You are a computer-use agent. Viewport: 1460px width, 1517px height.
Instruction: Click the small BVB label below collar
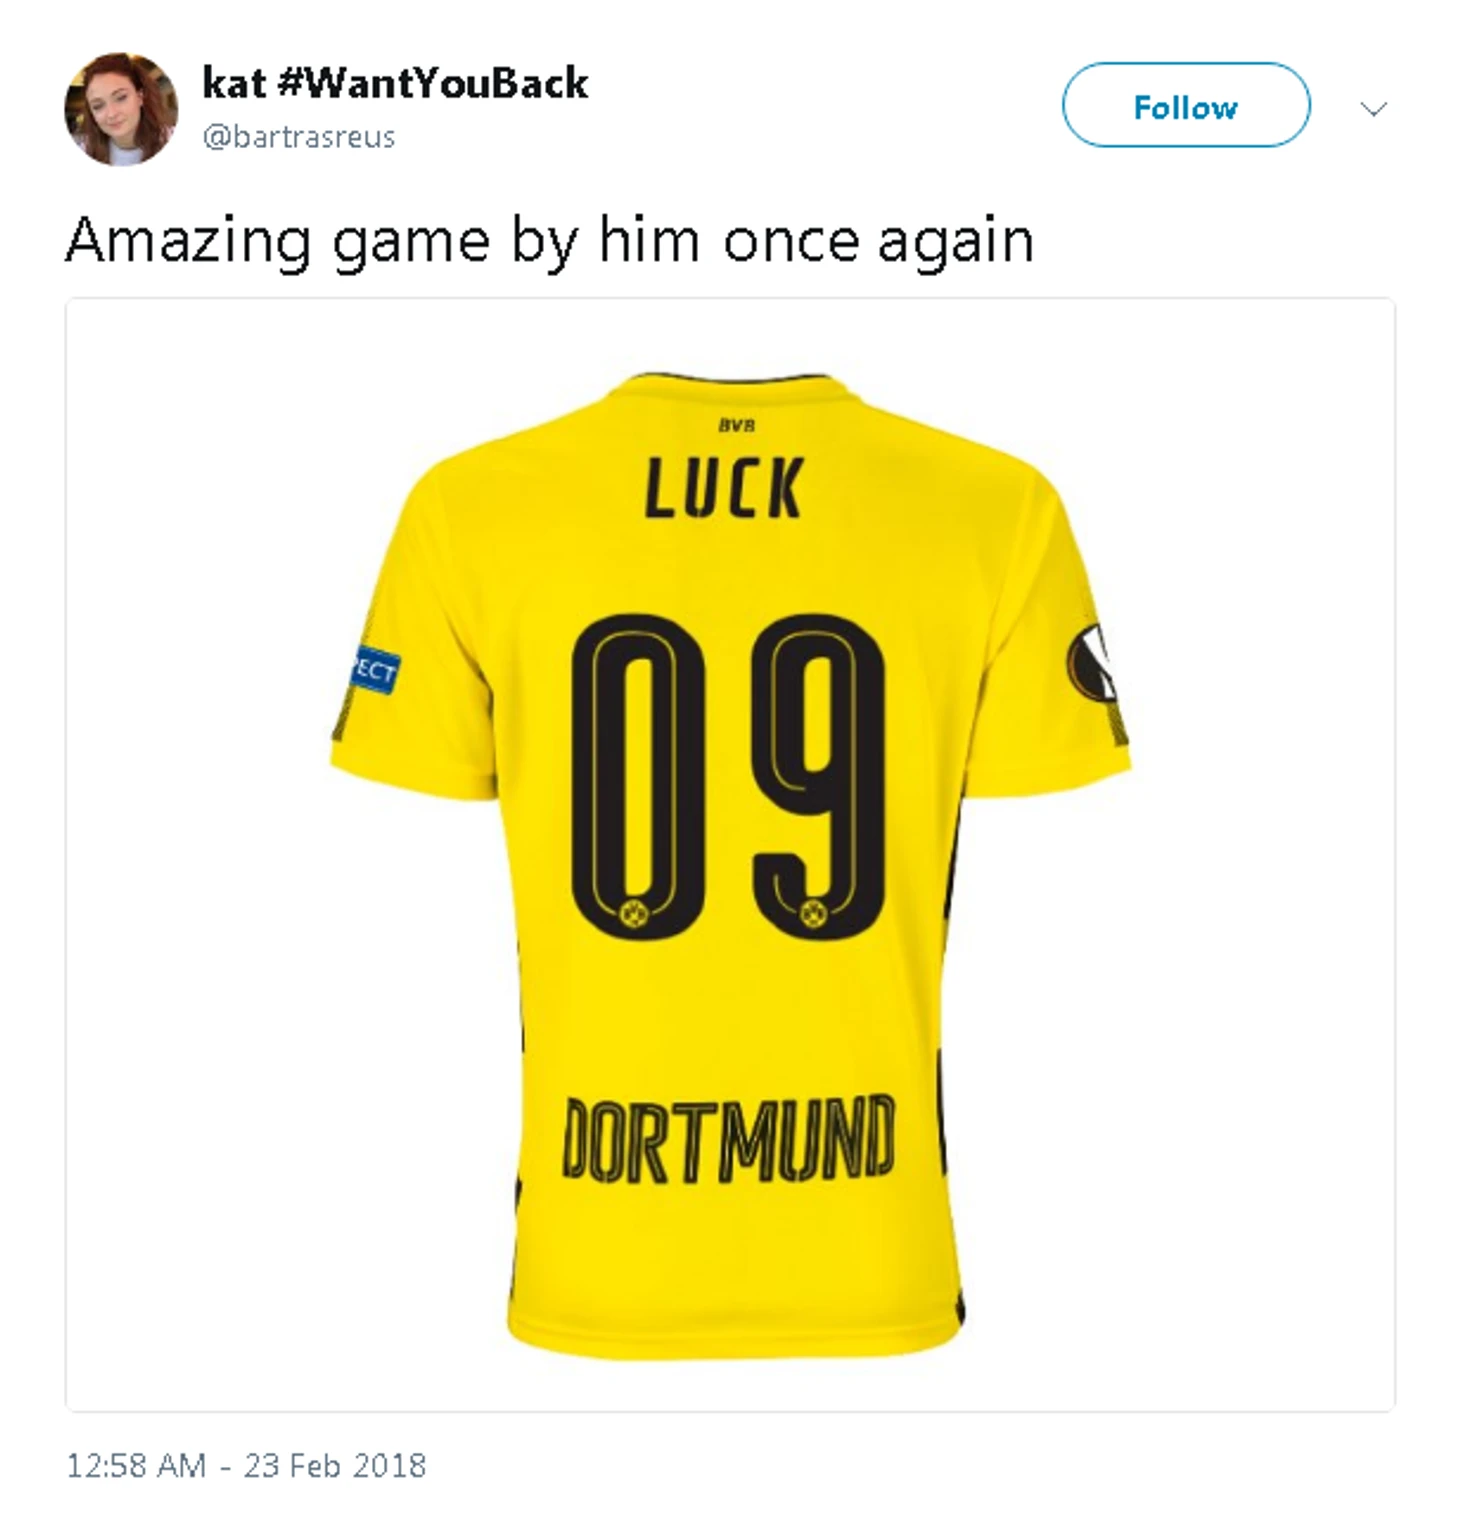pyautogui.click(x=737, y=425)
